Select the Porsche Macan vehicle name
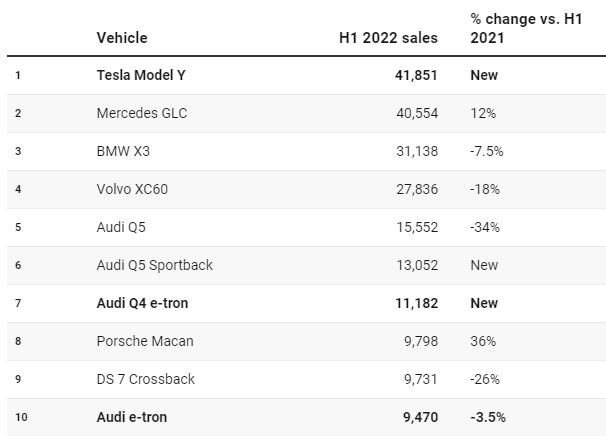606x448 pixels. pyautogui.click(x=145, y=341)
